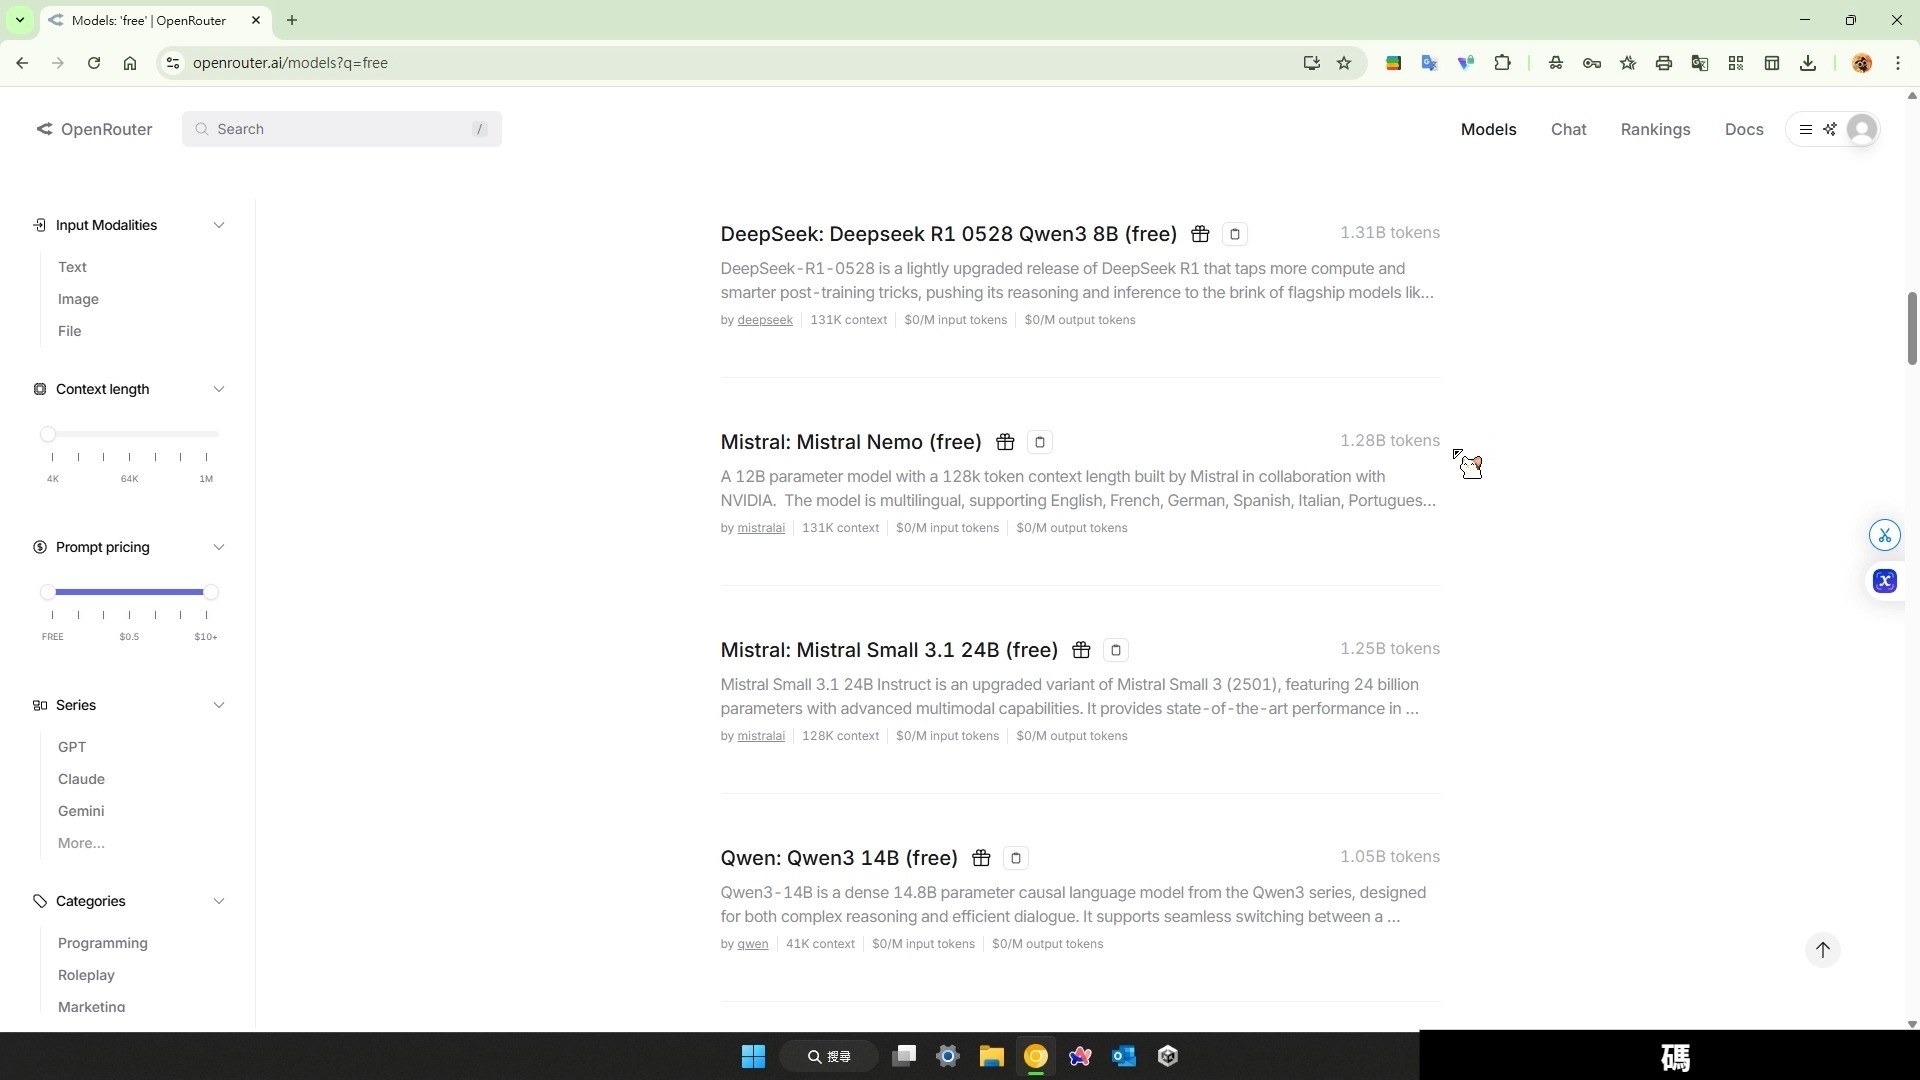1920x1080 pixels.
Task: Copy model ID for DeepSeek R1 0528 Qwen3 8B
Action: pos(1234,234)
